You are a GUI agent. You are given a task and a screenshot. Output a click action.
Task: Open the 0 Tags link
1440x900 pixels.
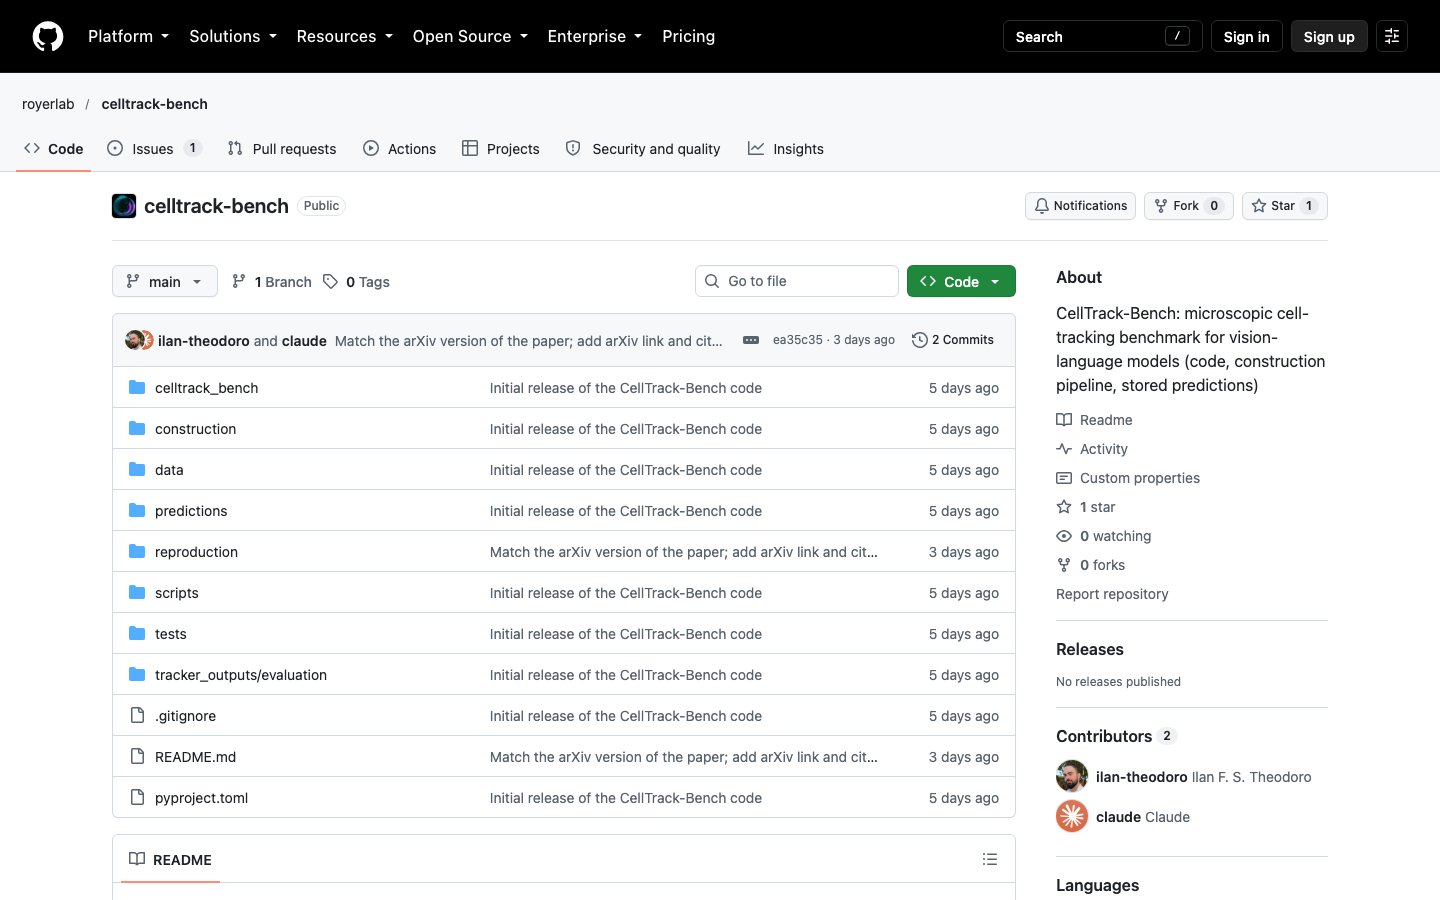tap(356, 282)
